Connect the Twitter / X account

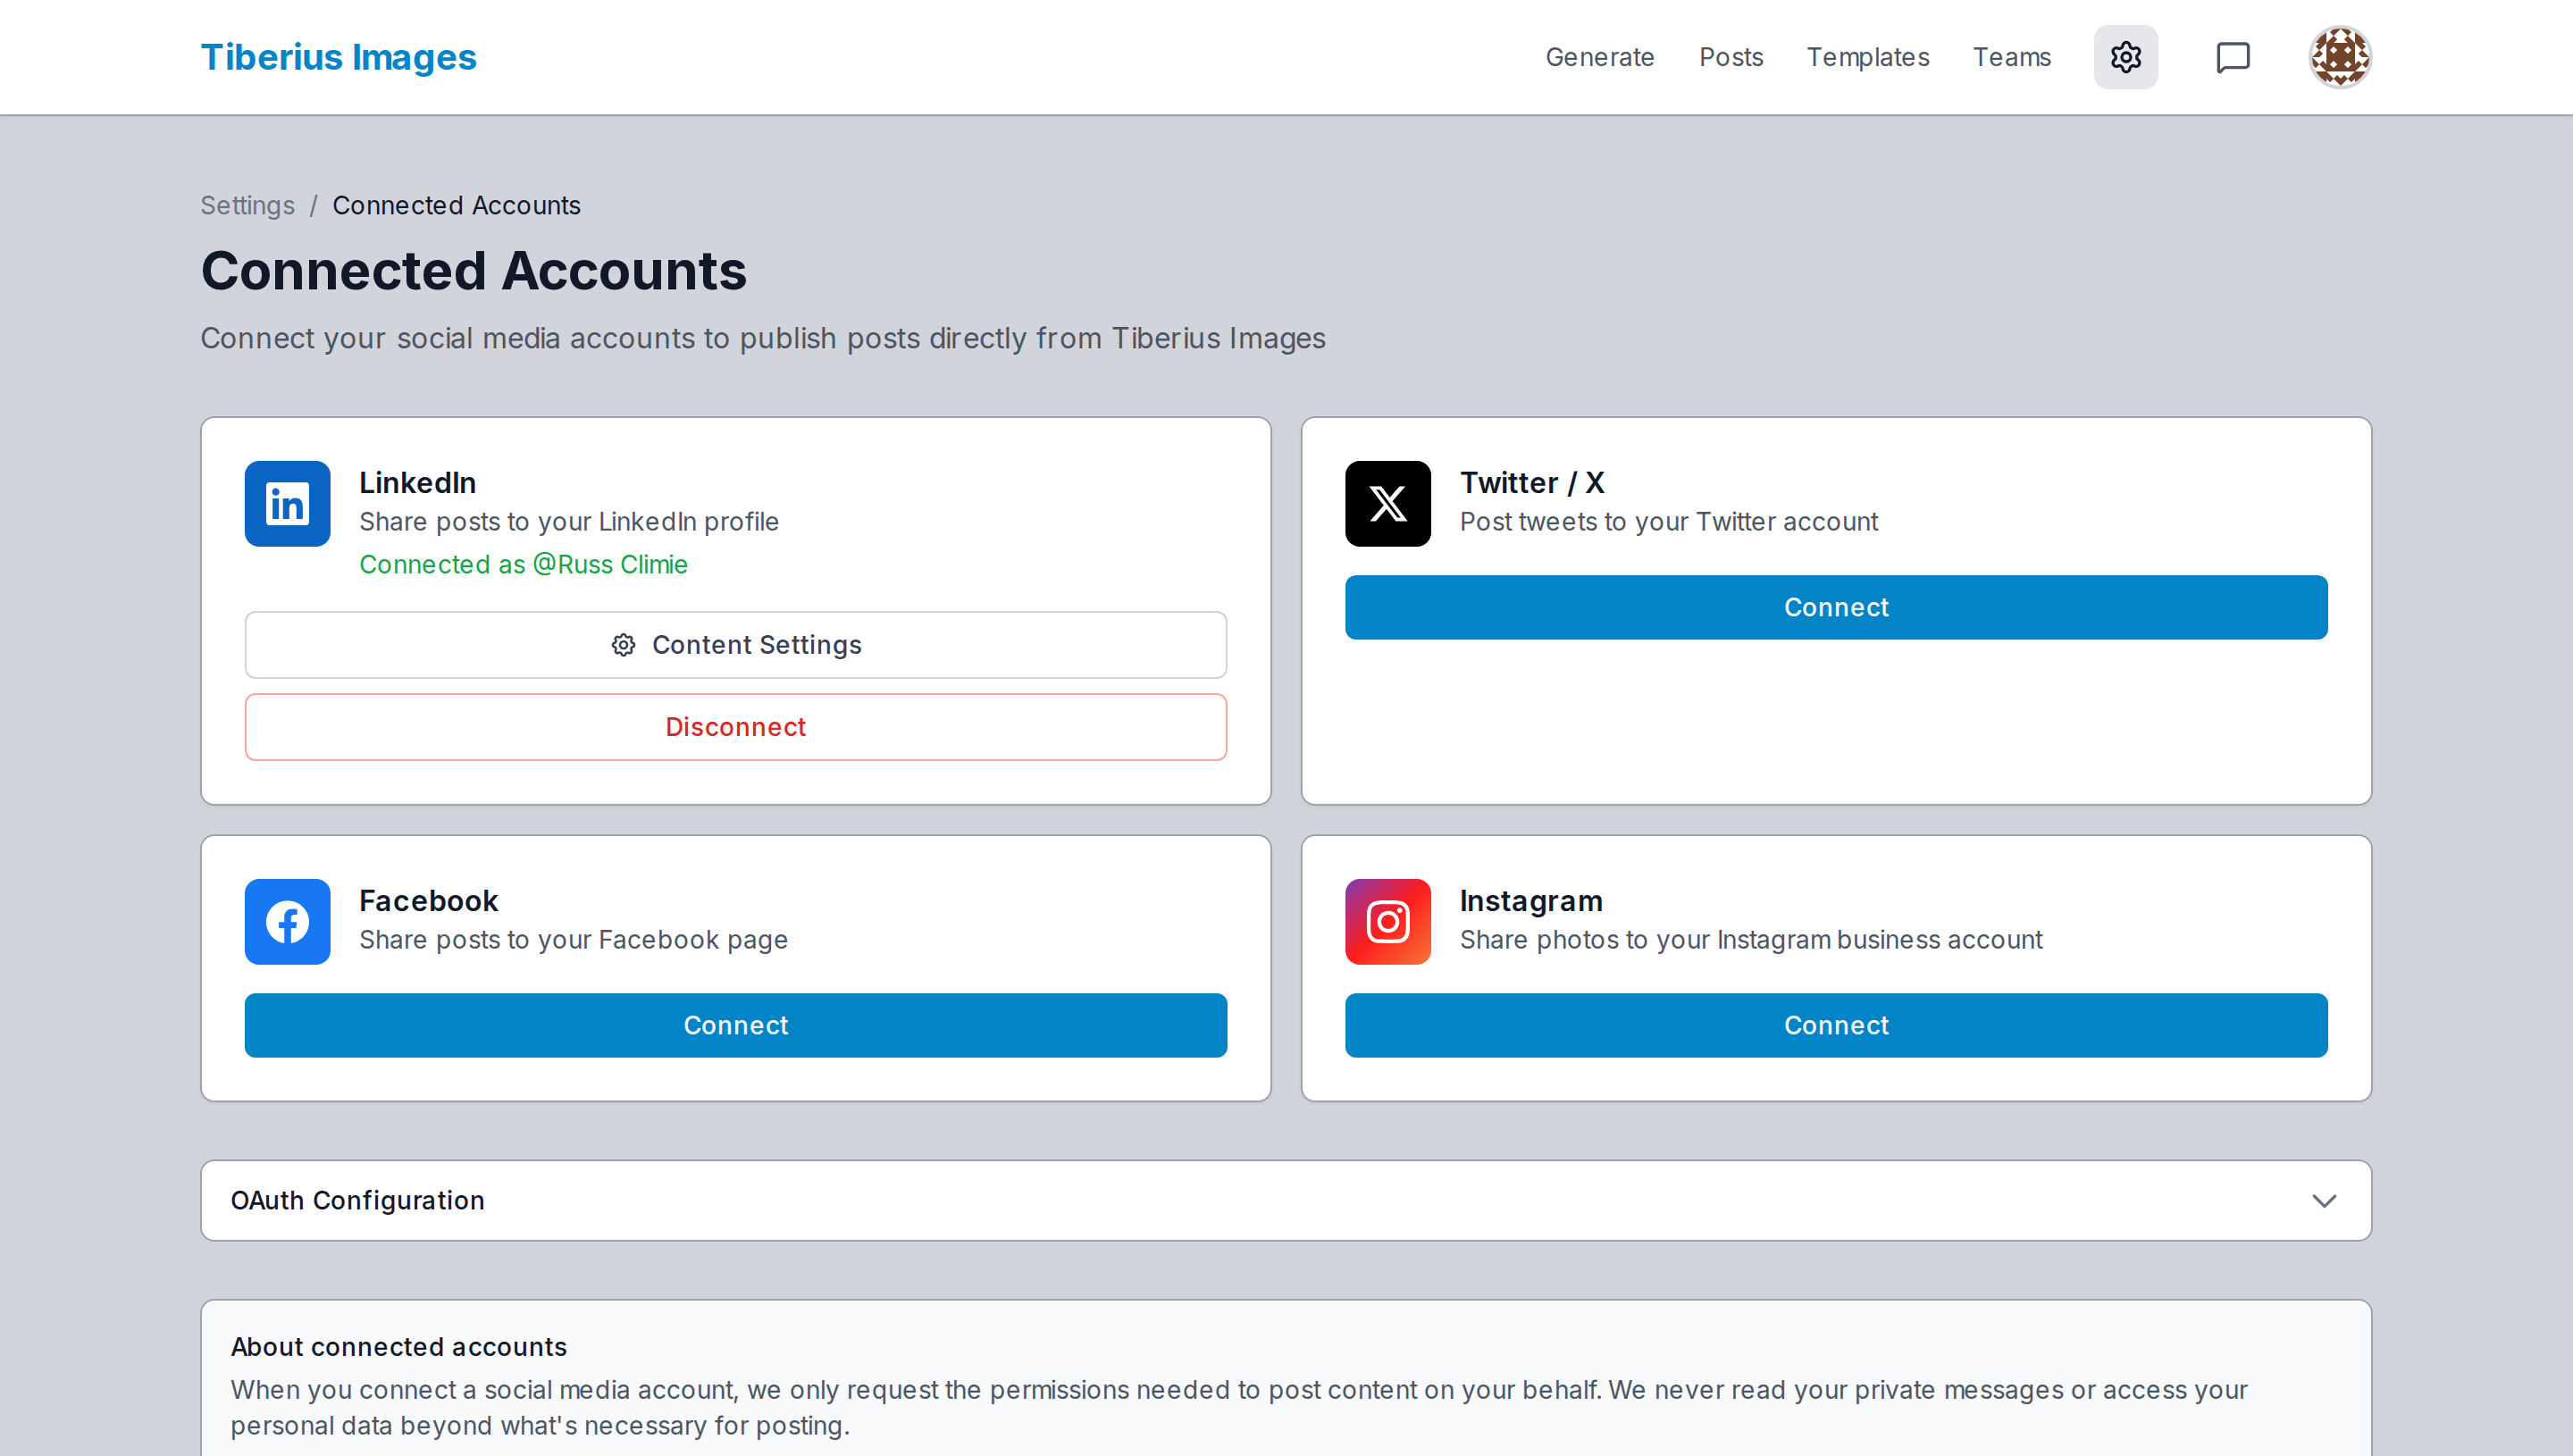tap(1835, 607)
